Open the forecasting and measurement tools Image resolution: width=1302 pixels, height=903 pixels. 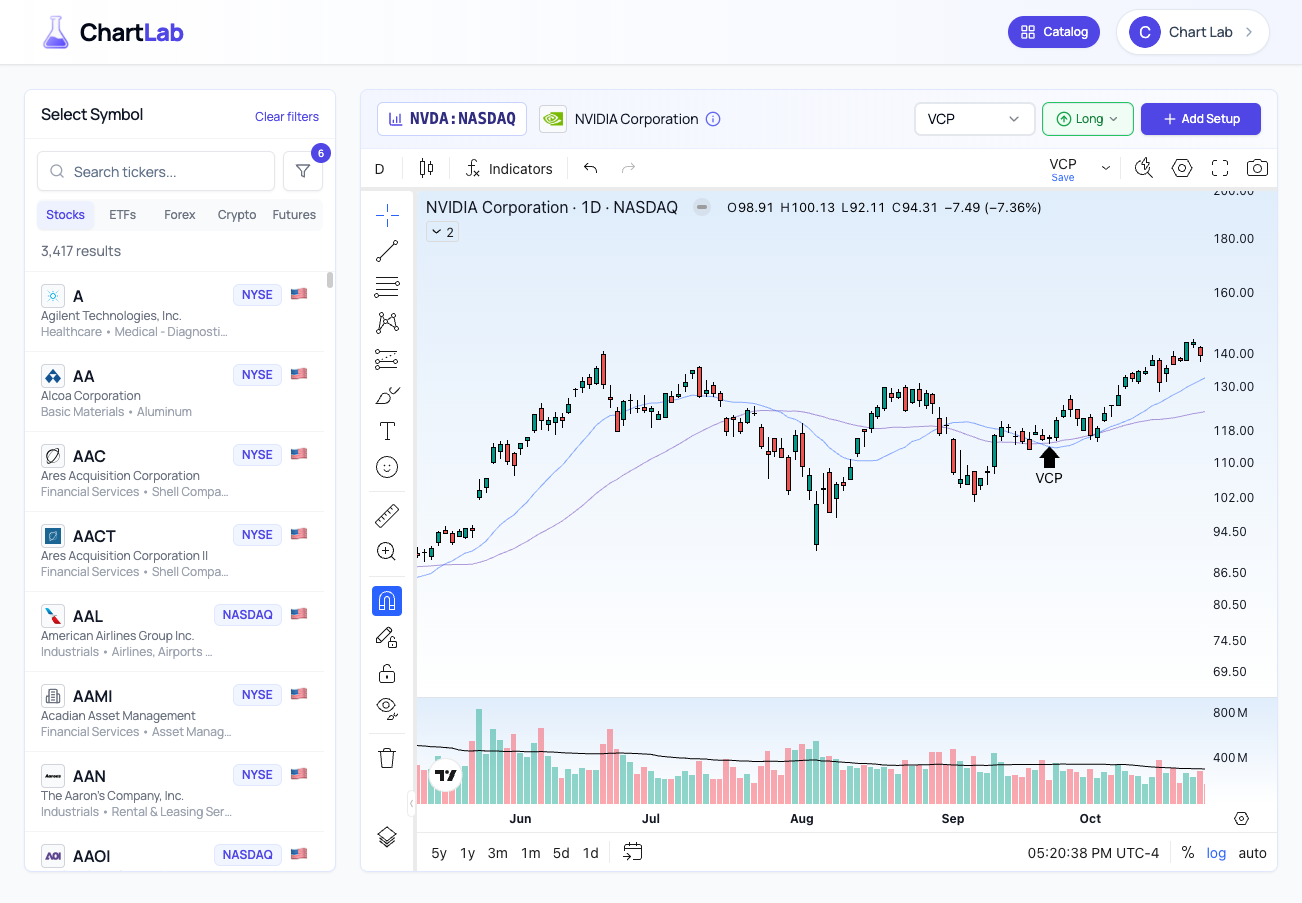[x=387, y=358]
